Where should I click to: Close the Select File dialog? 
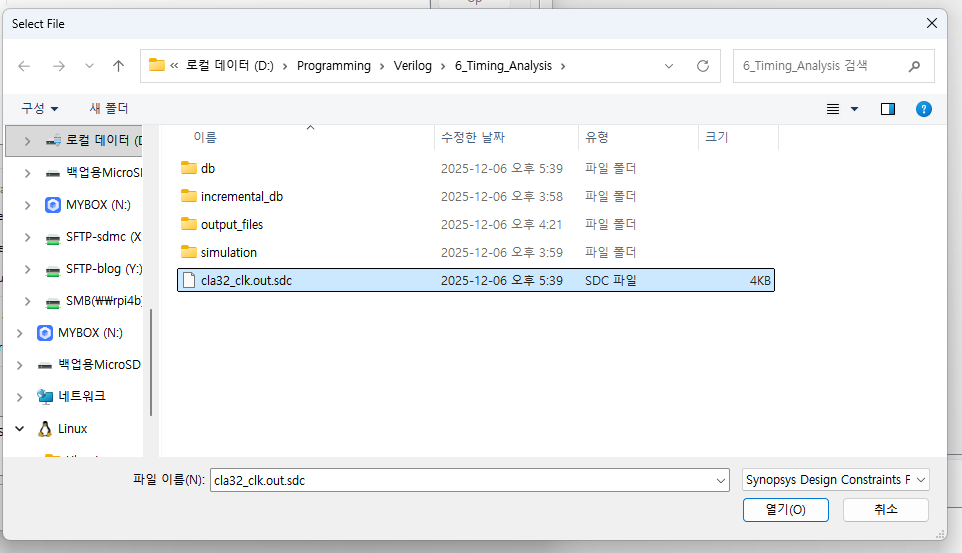coord(931,23)
